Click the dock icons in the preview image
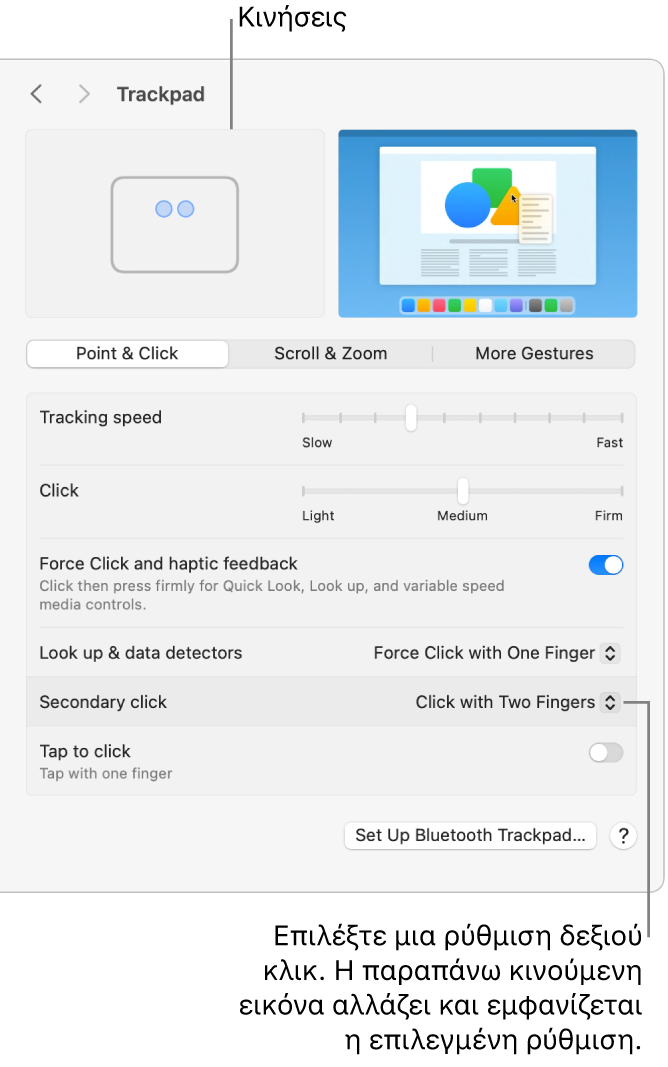The width and height of the screenshot is (668, 1067). click(x=487, y=306)
